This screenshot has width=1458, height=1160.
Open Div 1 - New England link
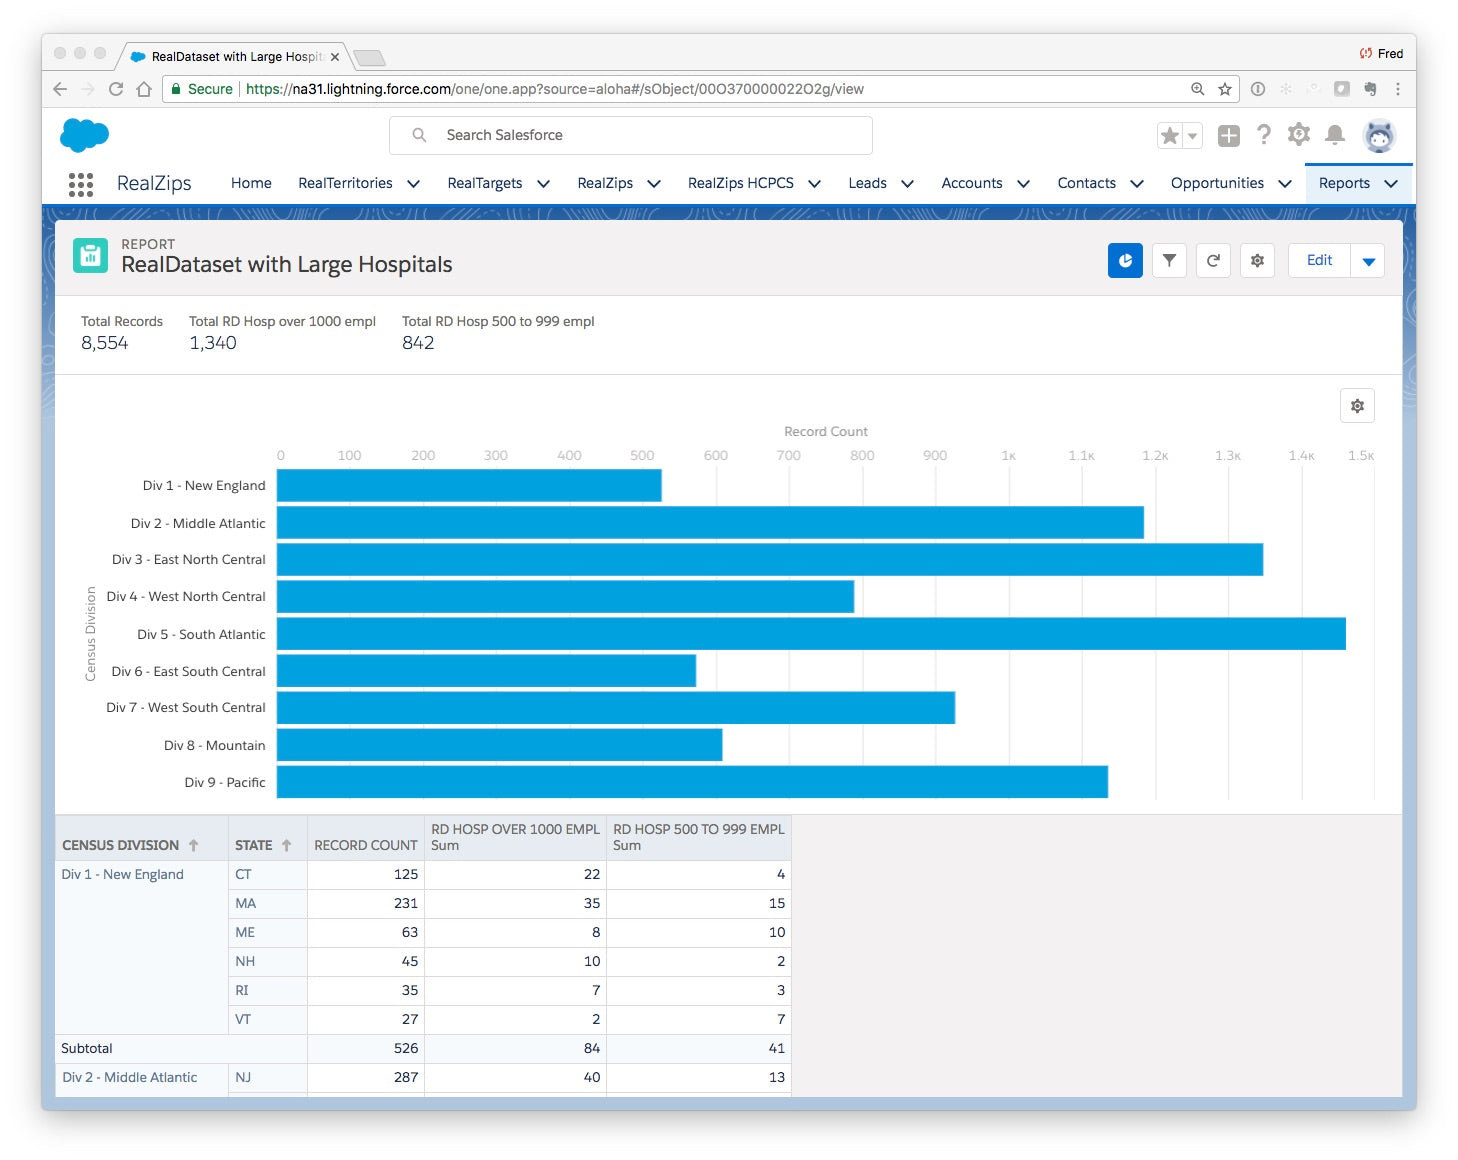coord(123,874)
